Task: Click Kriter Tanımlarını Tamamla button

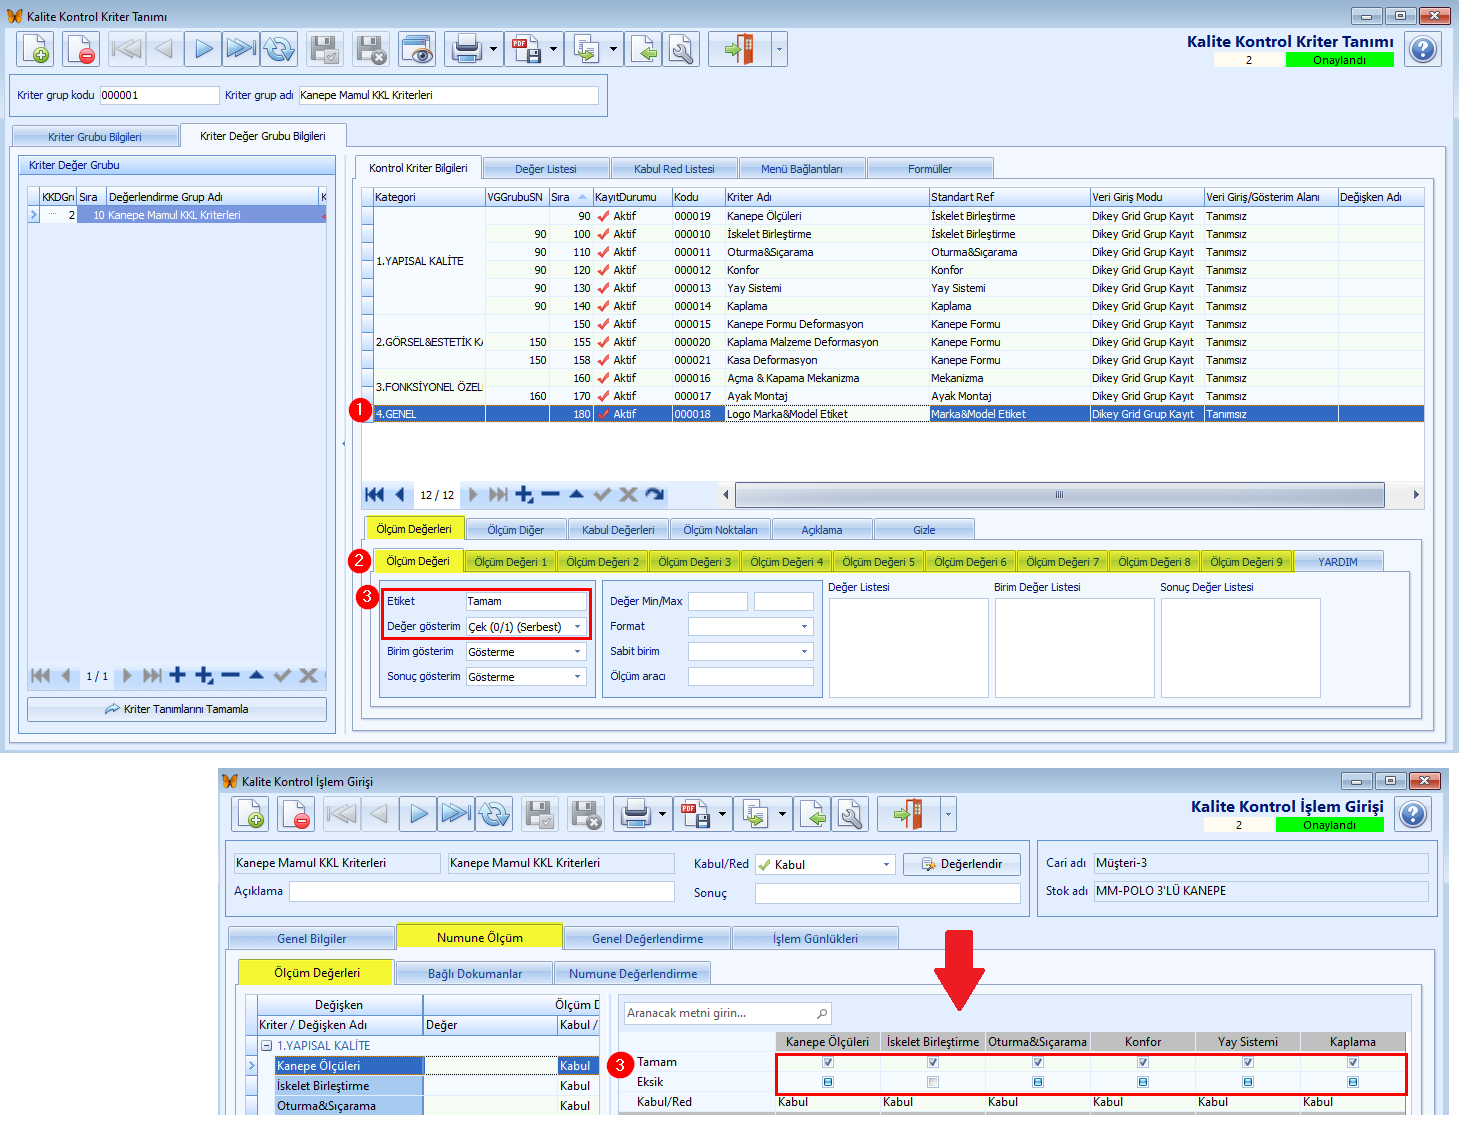Action: 177,709
